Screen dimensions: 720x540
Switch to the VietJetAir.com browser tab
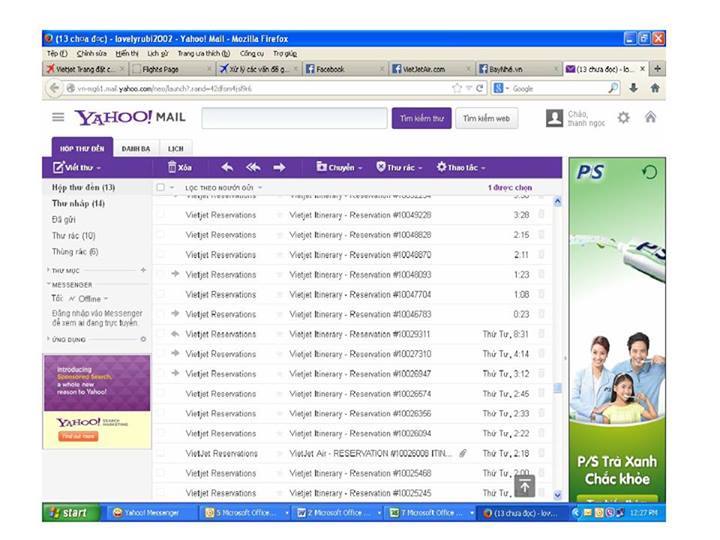point(430,69)
